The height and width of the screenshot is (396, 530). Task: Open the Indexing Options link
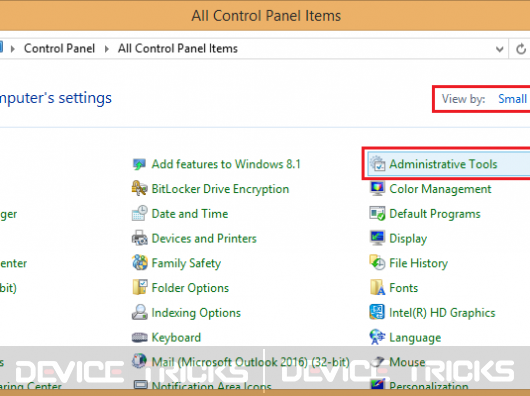196,313
